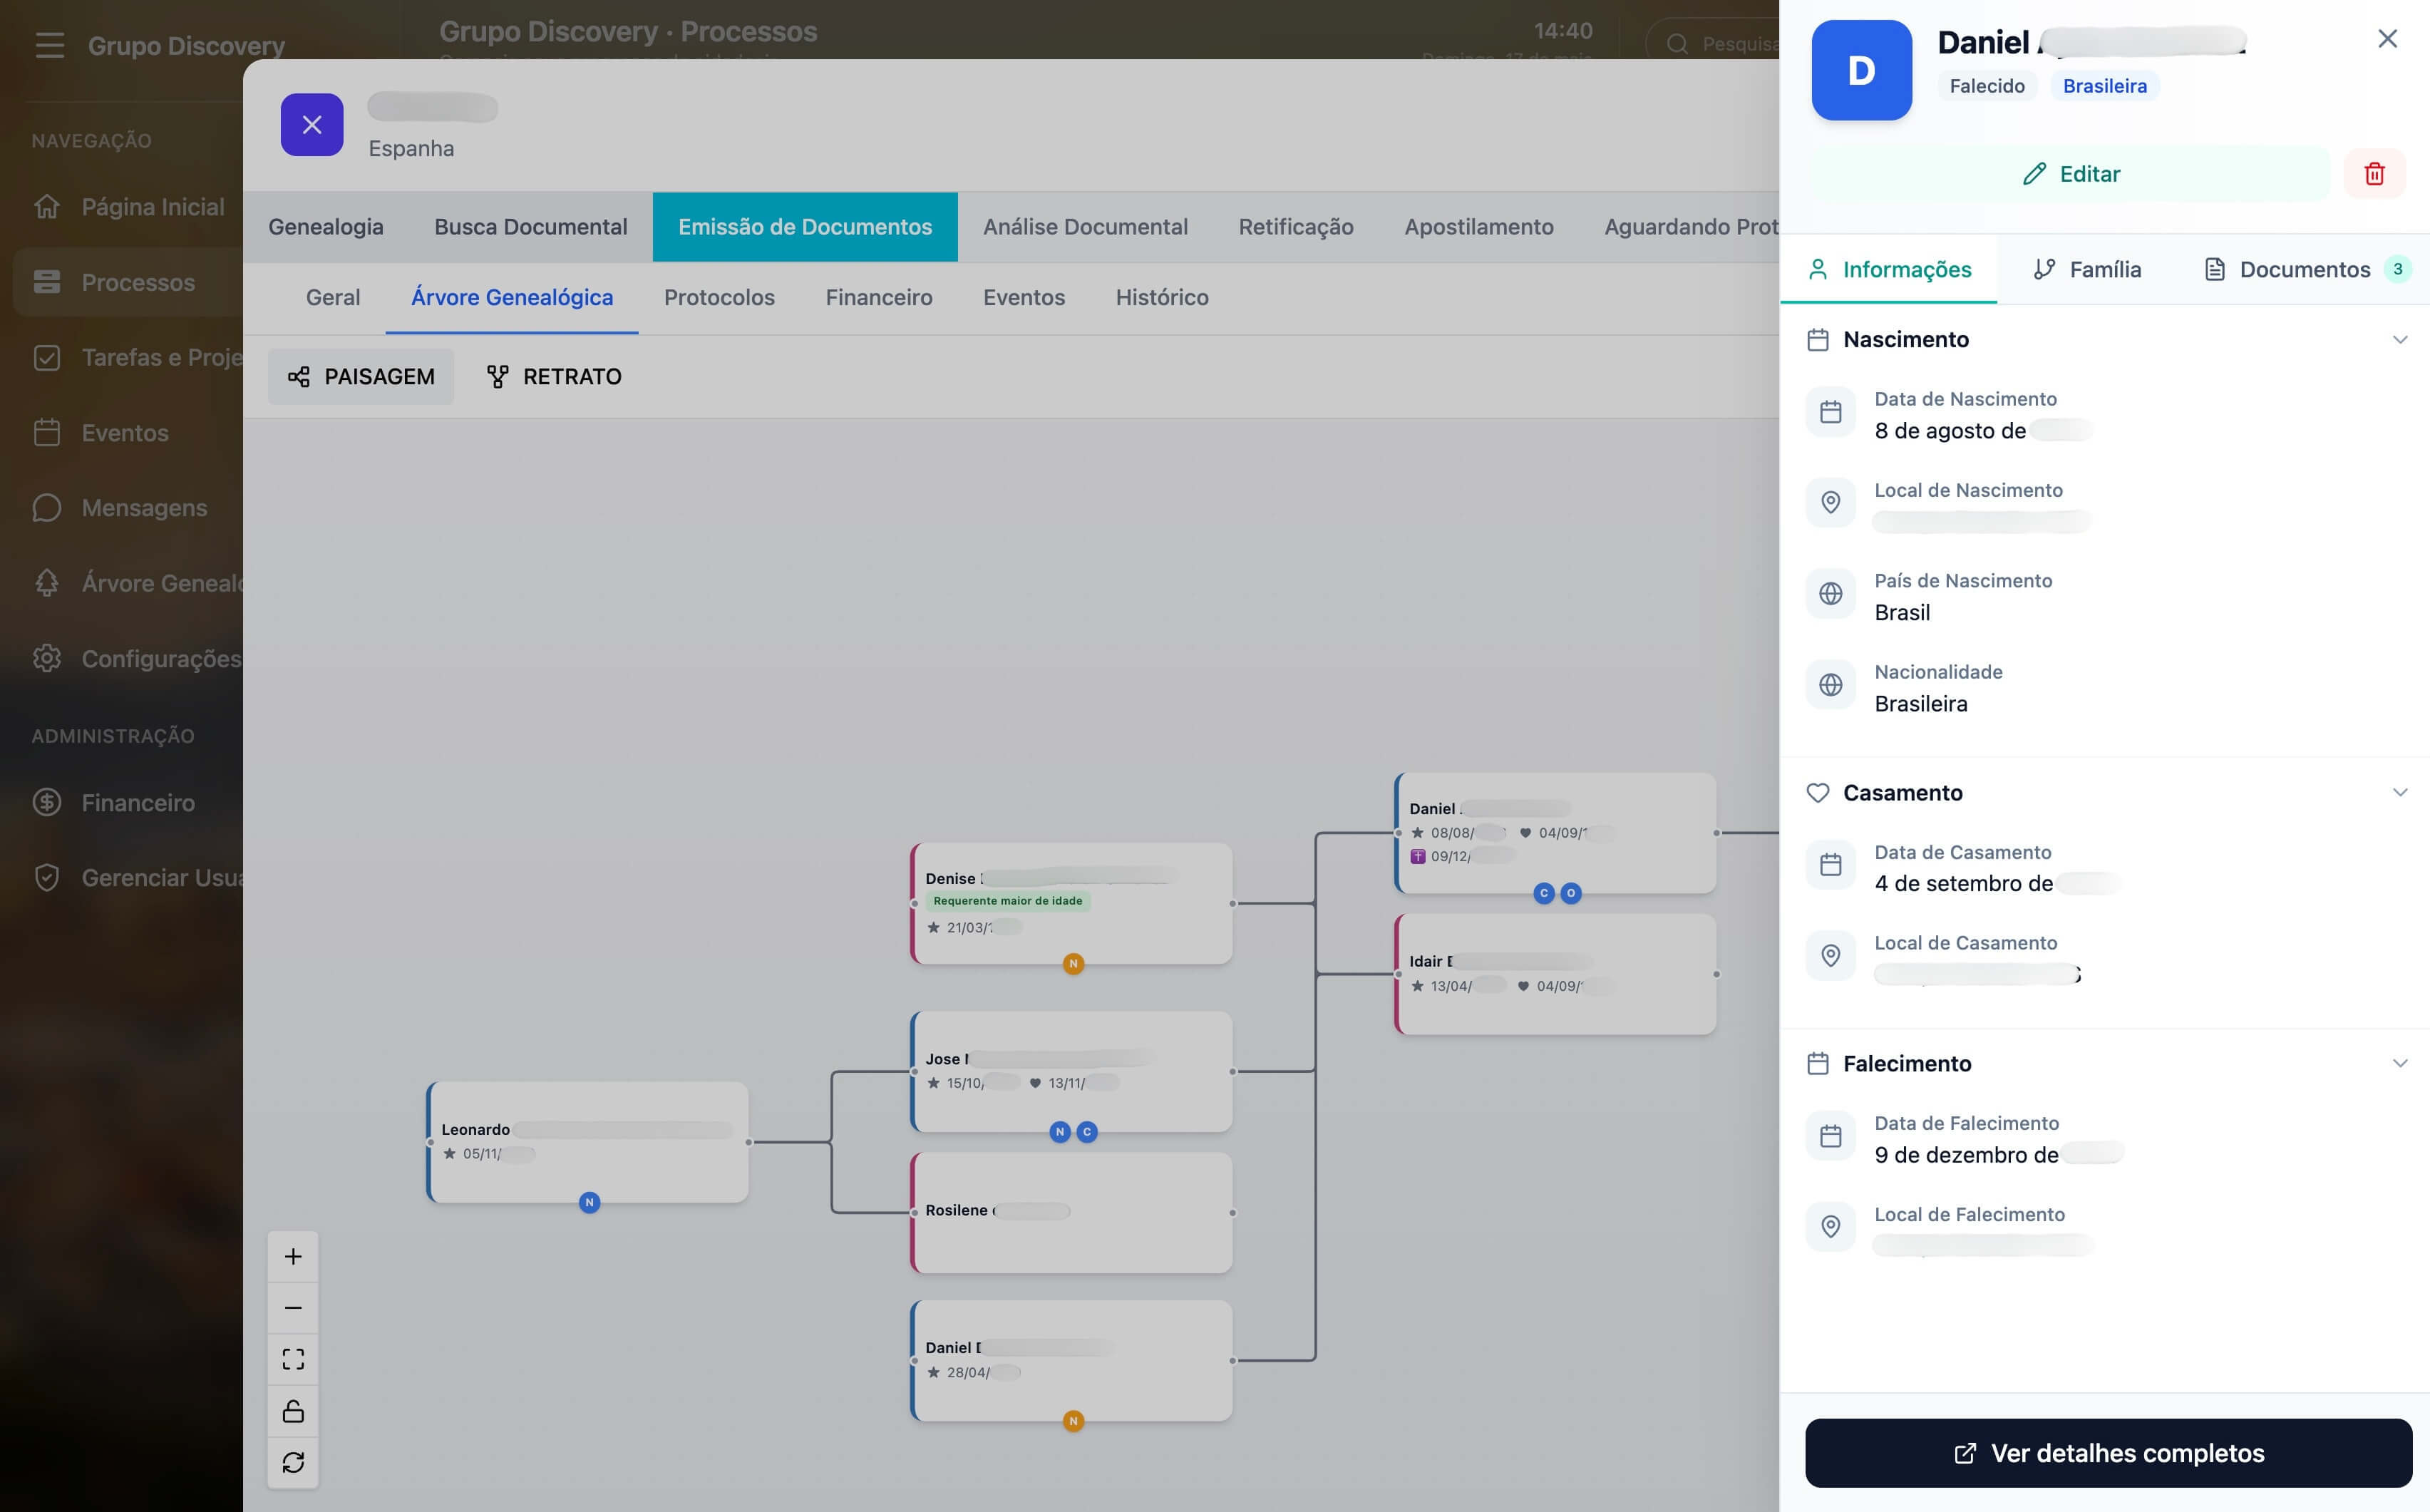This screenshot has height=1512, width=2430.
Task: Open Financeiro dollar icon in Administração
Action: pyautogui.click(x=47, y=803)
